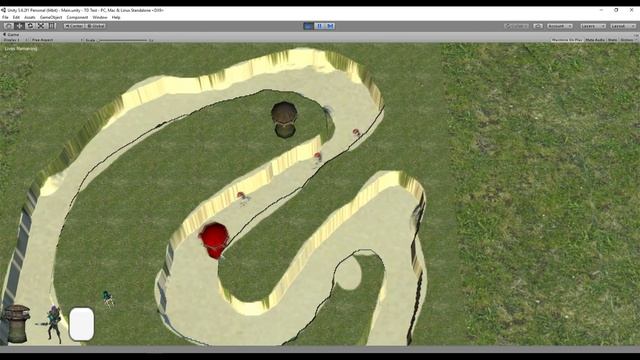Click the Unity logo in the title bar
This screenshot has width=640, height=360.
click(3, 10)
